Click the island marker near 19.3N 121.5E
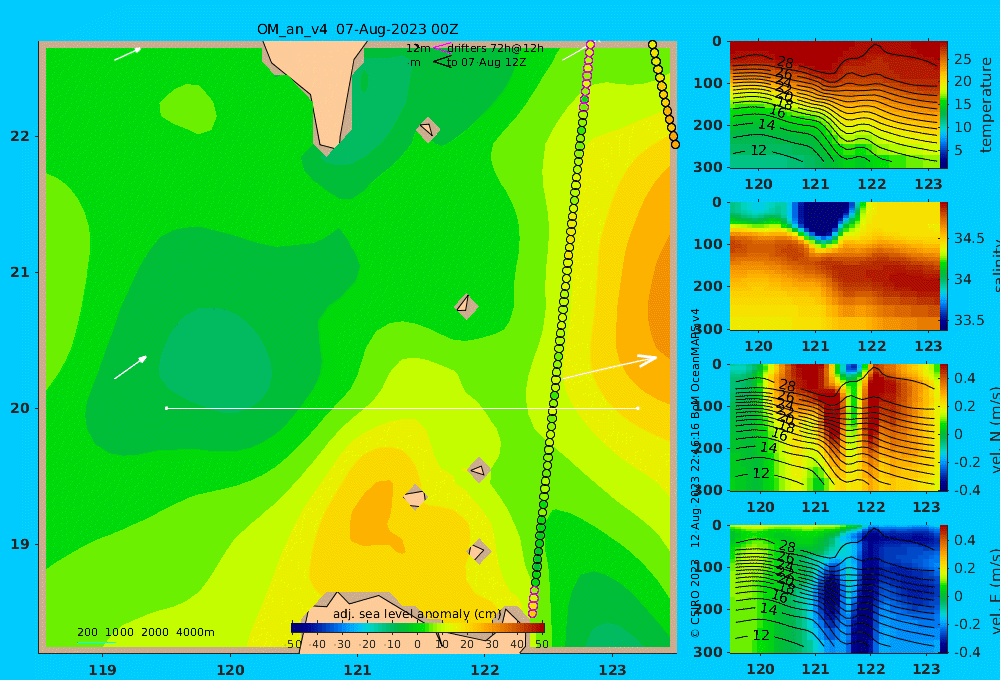Image resolution: width=1000 pixels, height=680 pixels. 415,497
